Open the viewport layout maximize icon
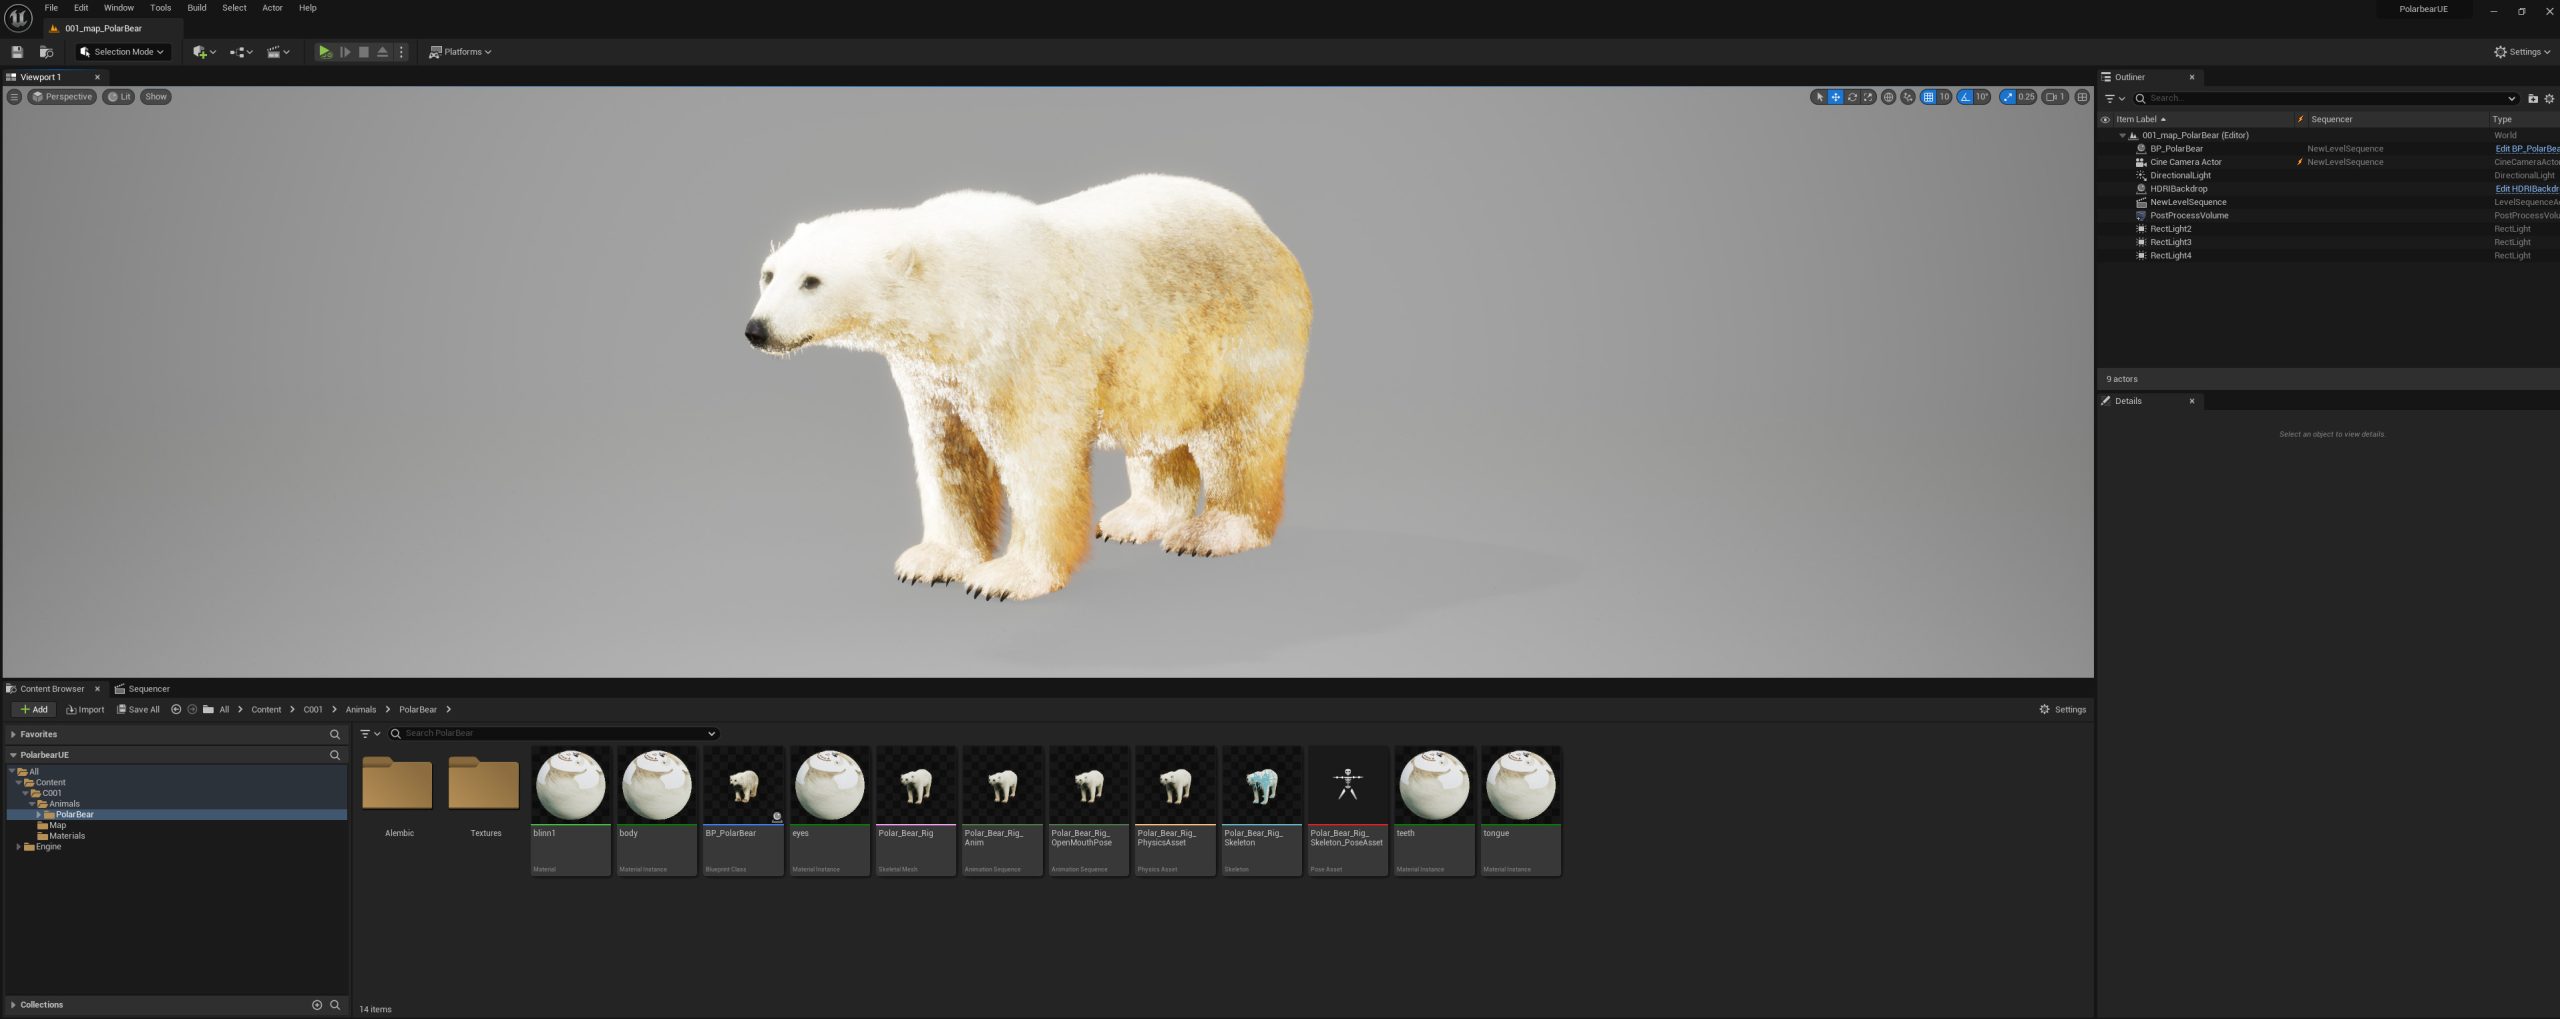 2082,97
